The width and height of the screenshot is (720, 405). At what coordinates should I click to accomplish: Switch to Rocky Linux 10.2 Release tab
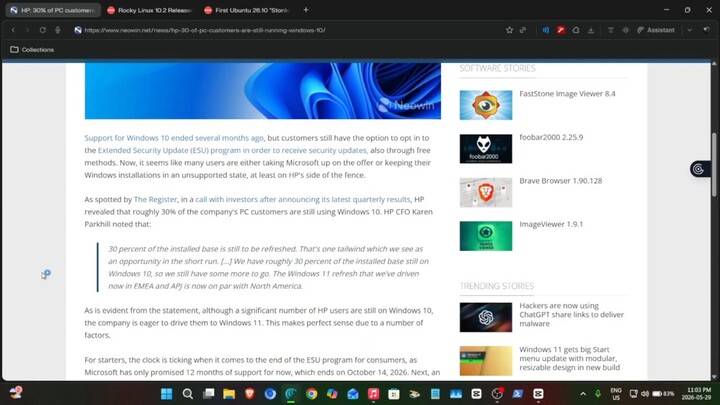pyautogui.click(x=149, y=10)
